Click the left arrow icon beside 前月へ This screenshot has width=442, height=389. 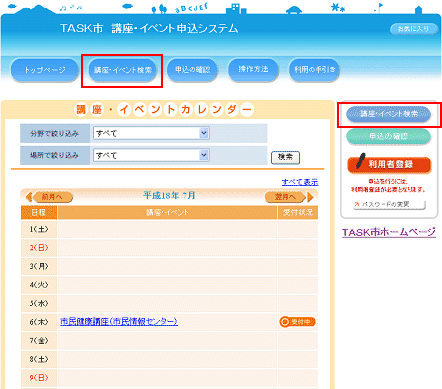[29, 197]
